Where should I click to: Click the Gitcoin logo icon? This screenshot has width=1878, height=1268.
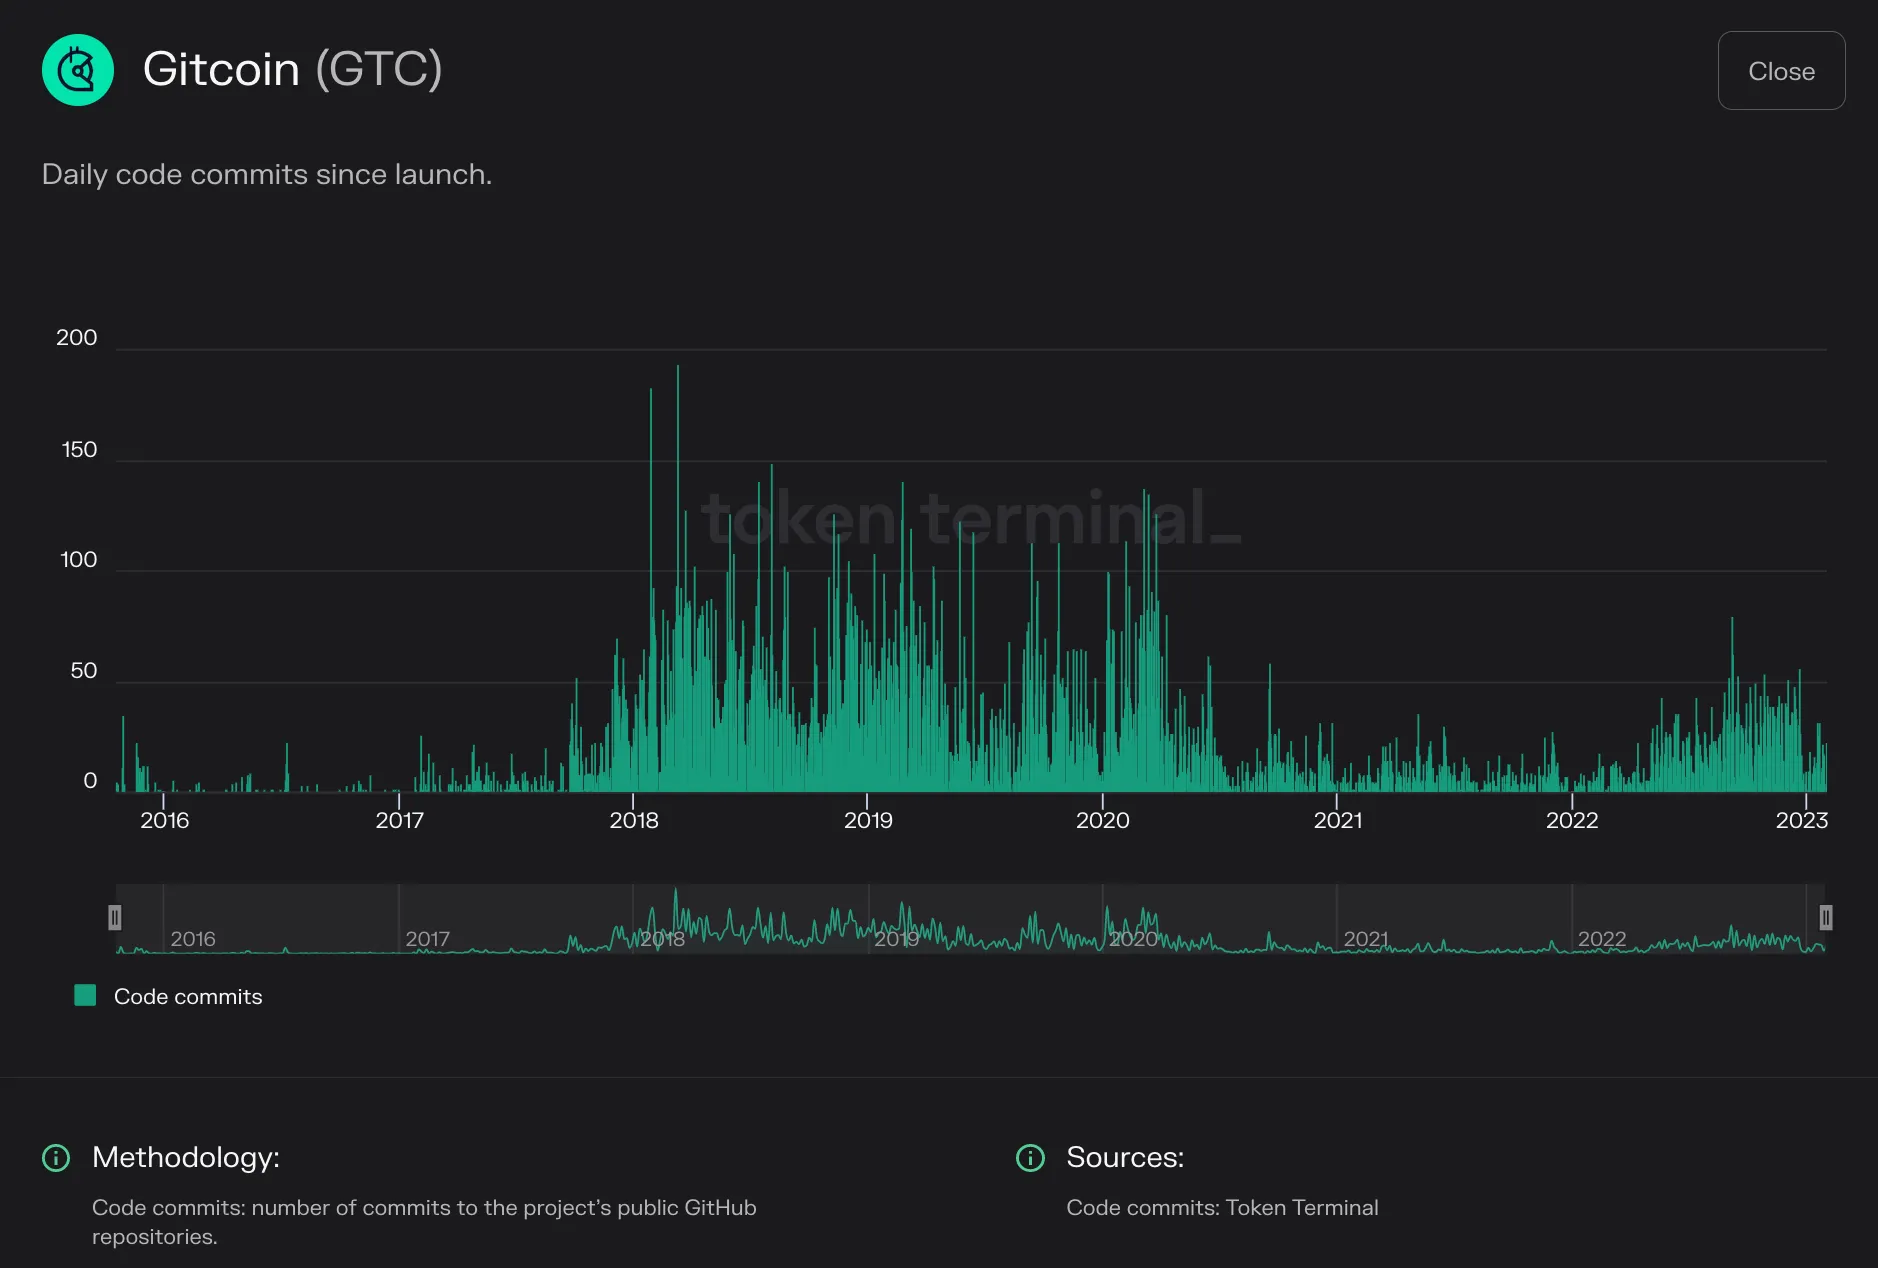coord(78,70)
